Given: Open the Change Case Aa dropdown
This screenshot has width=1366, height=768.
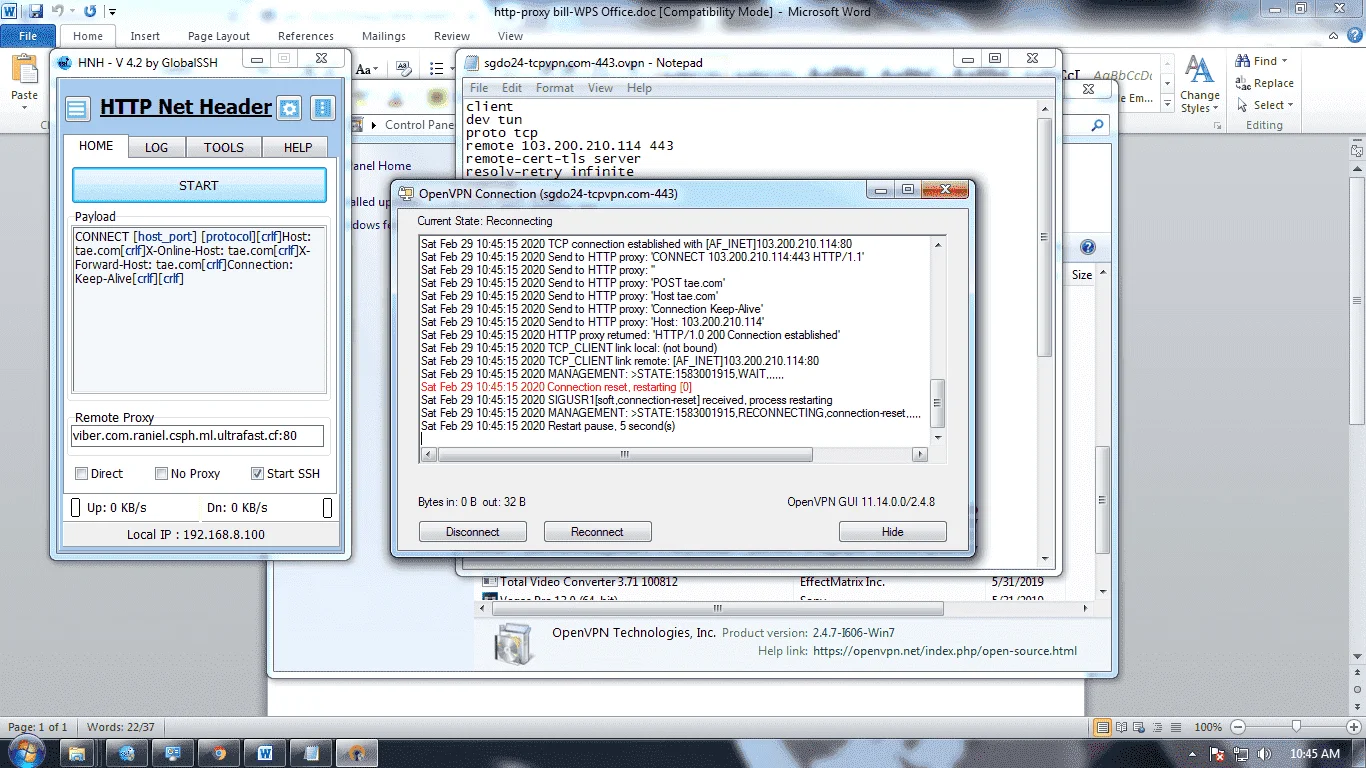Looking at the screenshot, I should (x=366, y=69).
